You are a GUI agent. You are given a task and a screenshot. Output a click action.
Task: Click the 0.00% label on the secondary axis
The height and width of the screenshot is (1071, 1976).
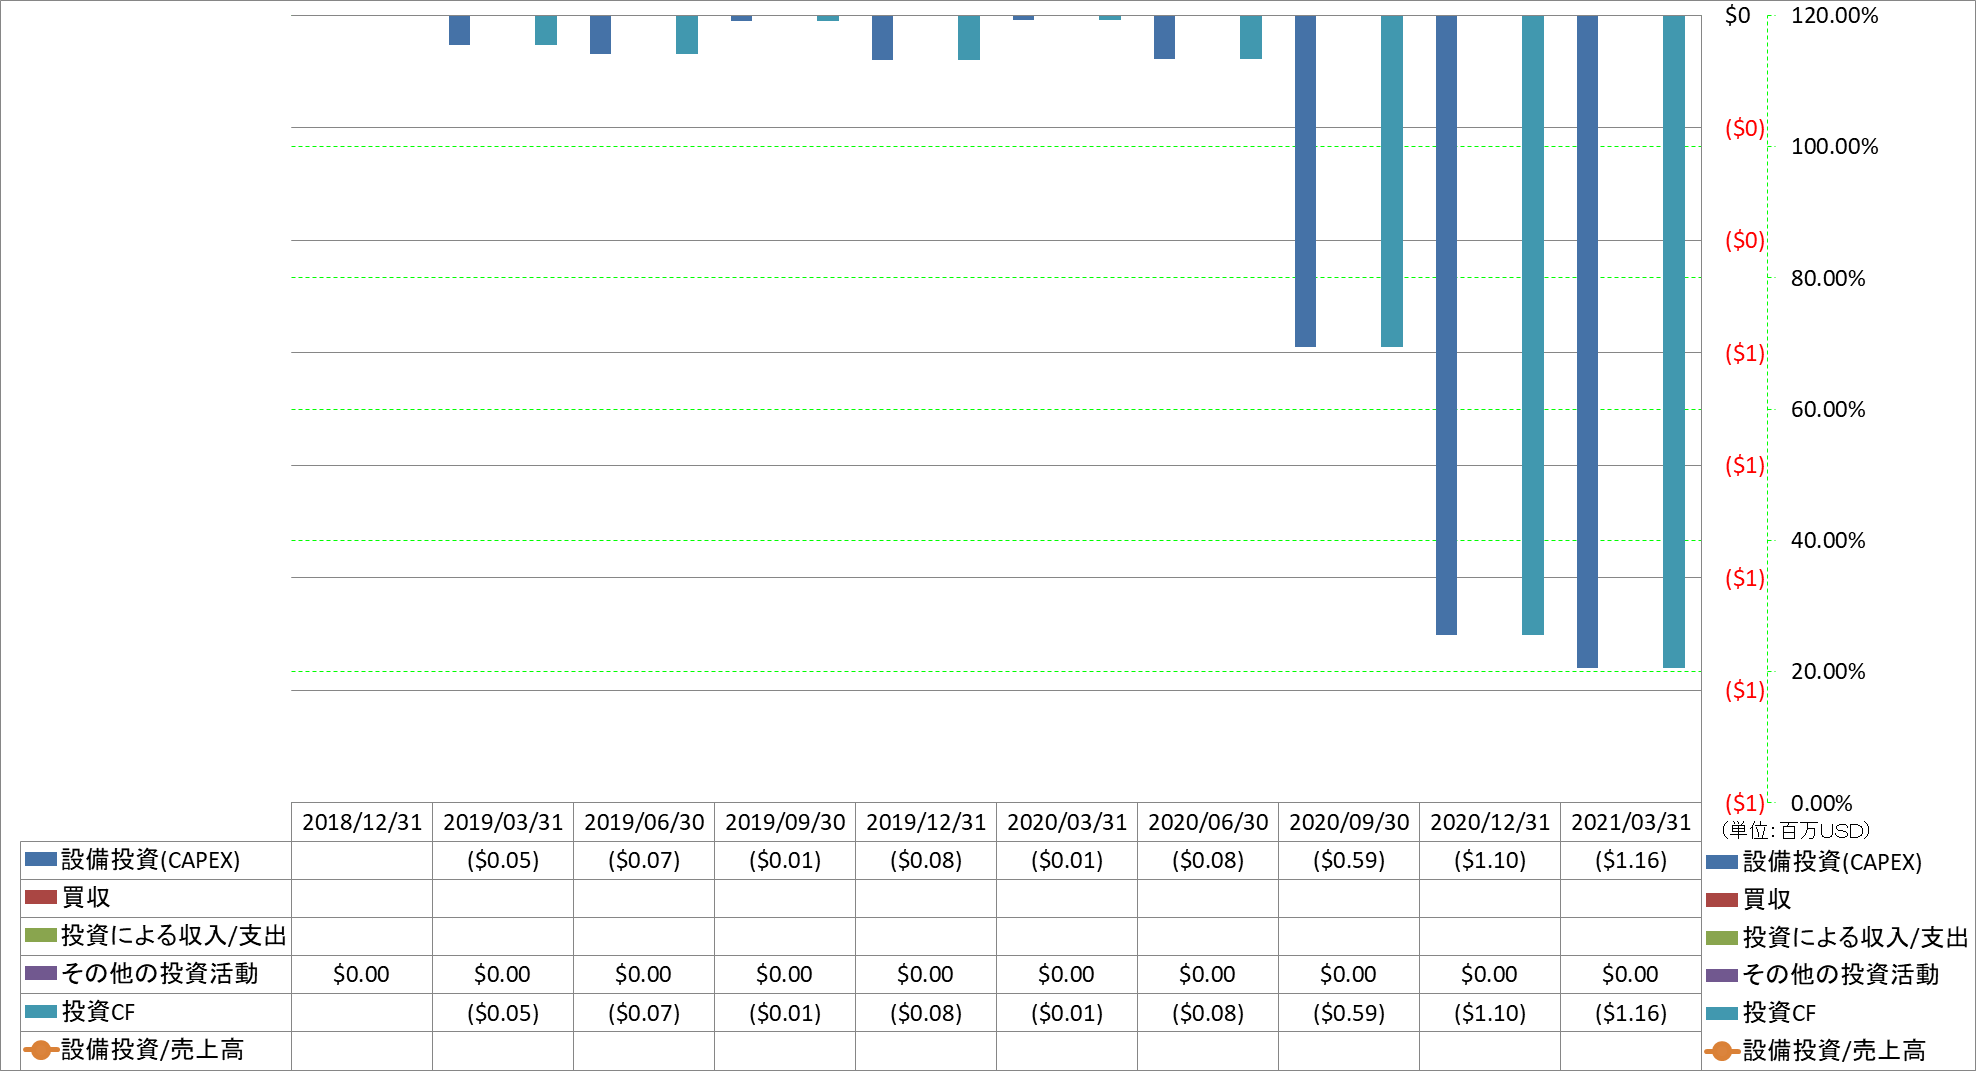tap(1821, 803)
